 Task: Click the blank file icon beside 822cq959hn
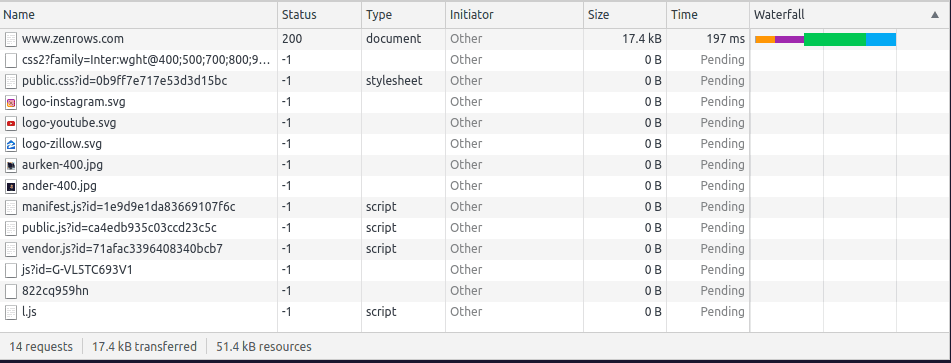tap(11, 291)
